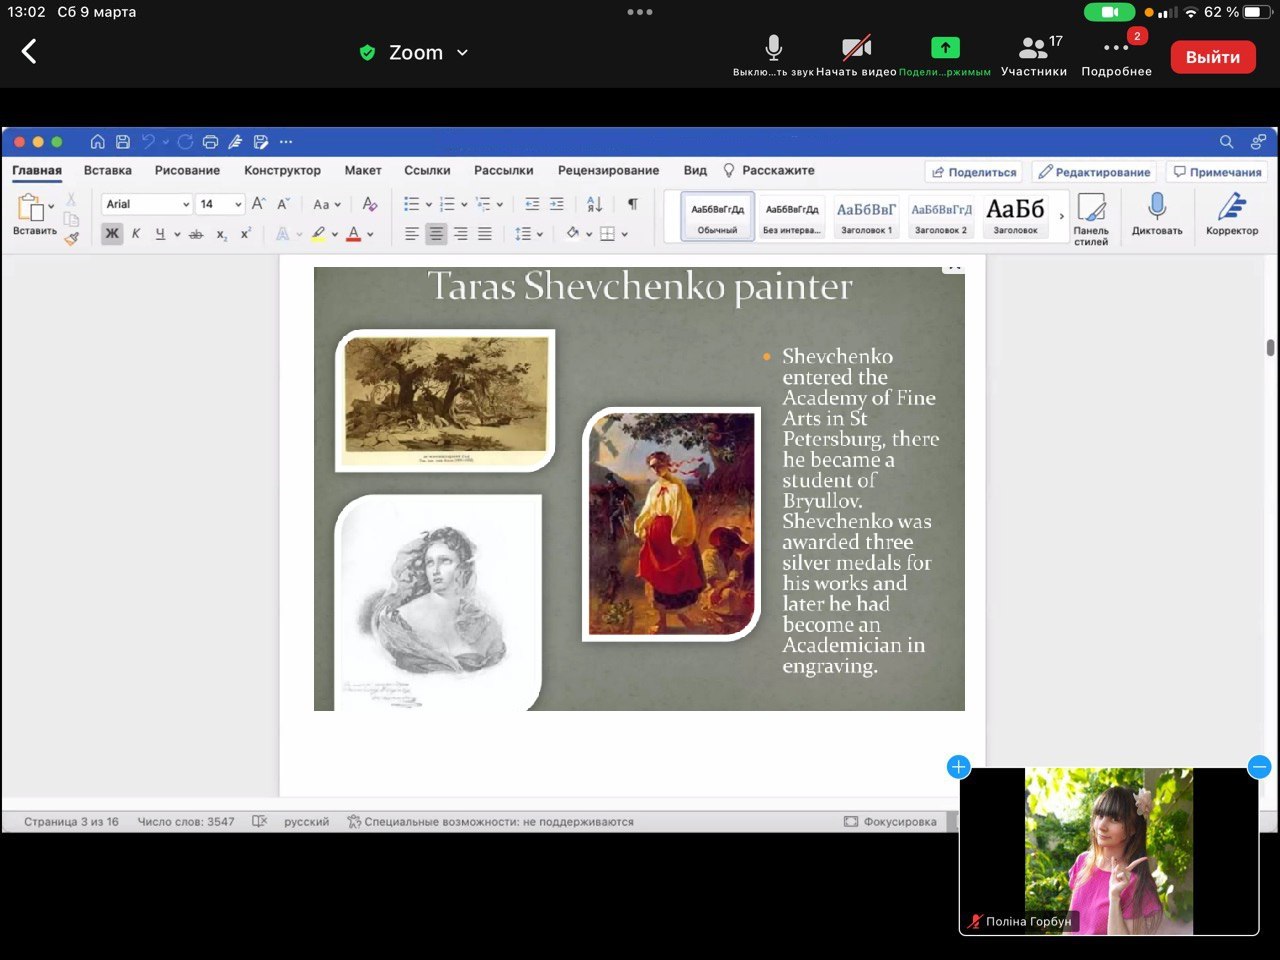Toggle bold formatting (Ж)
This screenshot has width=1280, height=960.
pos(112,234)
